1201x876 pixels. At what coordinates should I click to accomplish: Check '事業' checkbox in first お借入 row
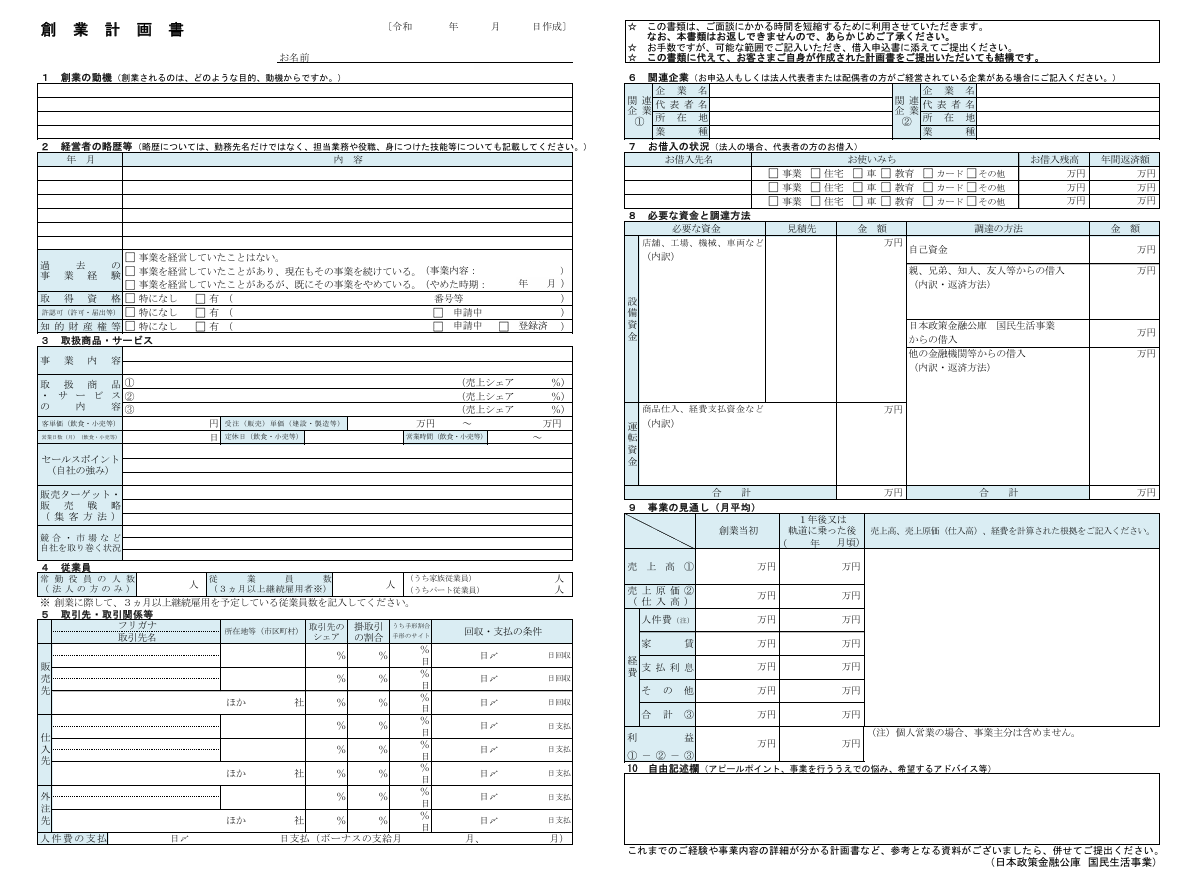point(772,173)
